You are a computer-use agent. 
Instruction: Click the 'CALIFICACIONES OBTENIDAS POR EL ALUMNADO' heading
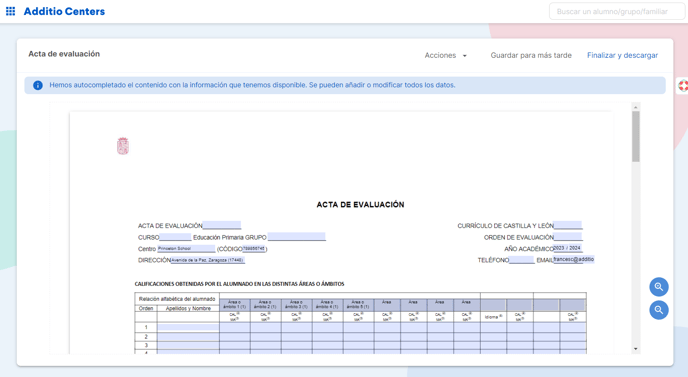click(x=239, y=284)
